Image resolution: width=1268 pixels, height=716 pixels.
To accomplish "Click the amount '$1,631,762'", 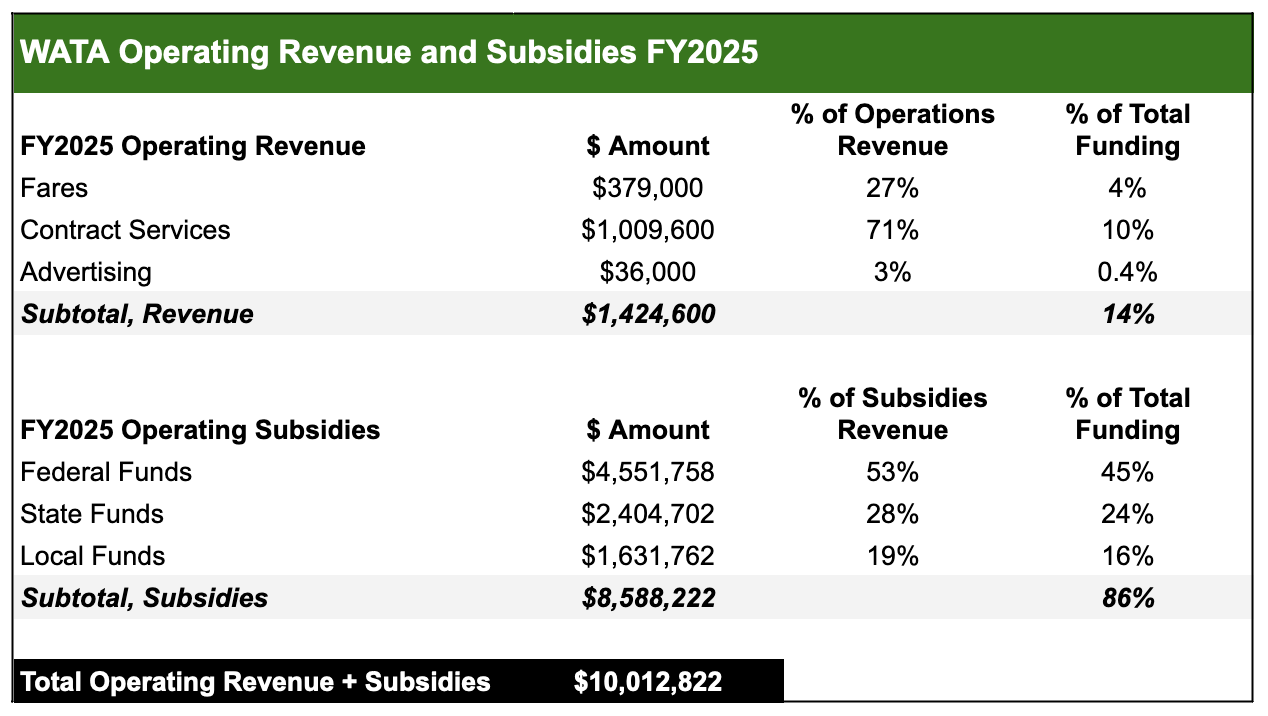I will click(648, 556).
